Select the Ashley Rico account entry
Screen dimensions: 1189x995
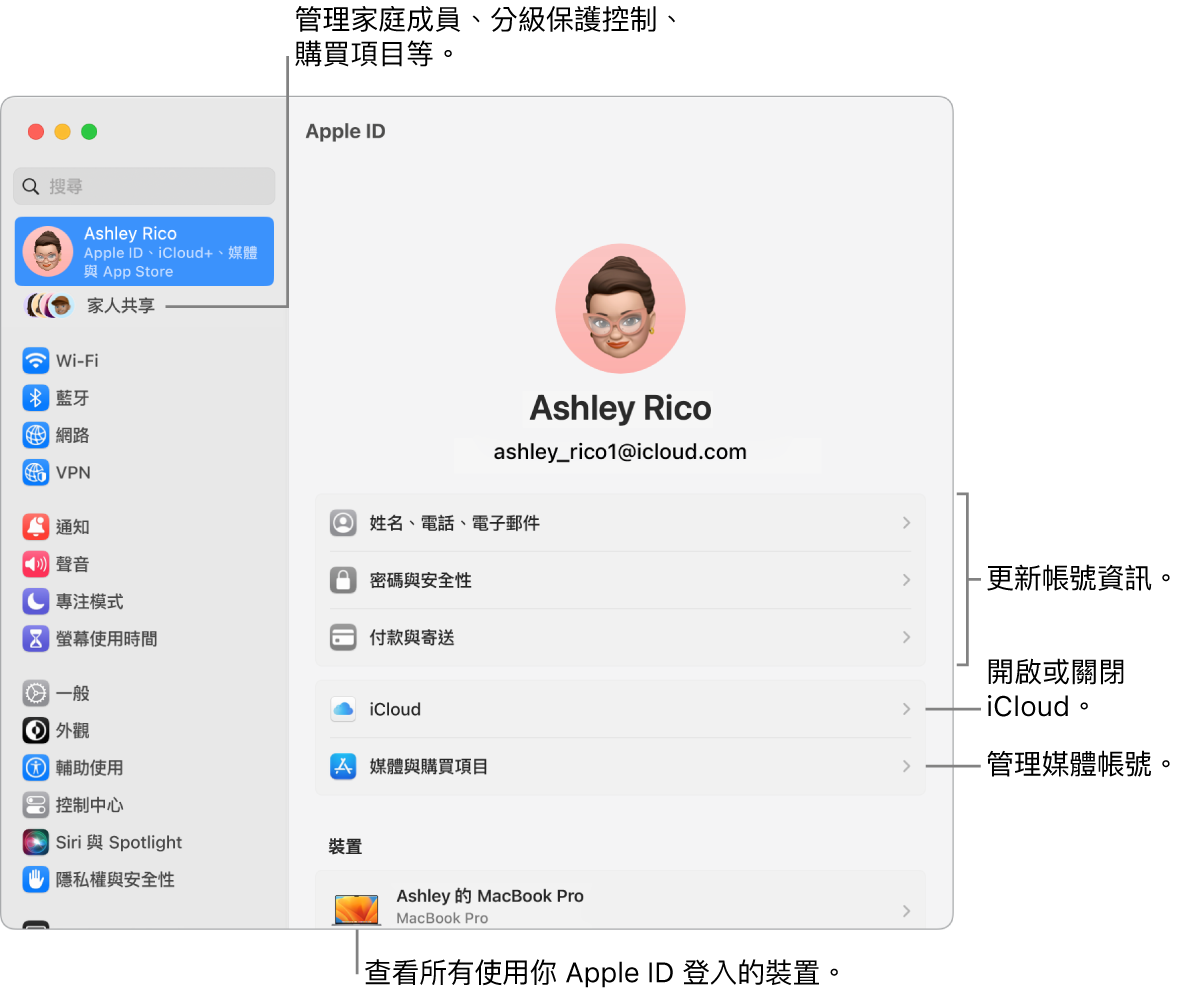click(x=143, y=251)
